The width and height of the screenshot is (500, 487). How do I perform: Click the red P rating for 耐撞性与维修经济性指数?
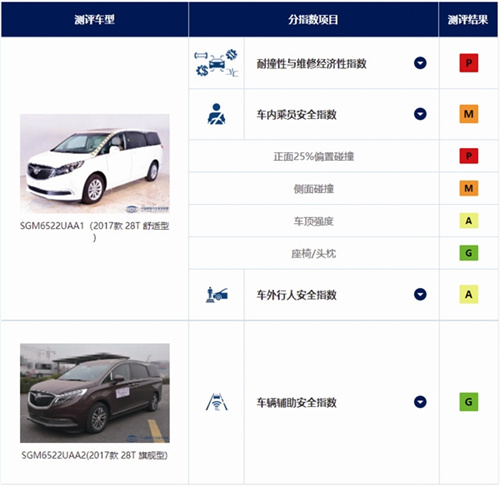coord(469,63)
